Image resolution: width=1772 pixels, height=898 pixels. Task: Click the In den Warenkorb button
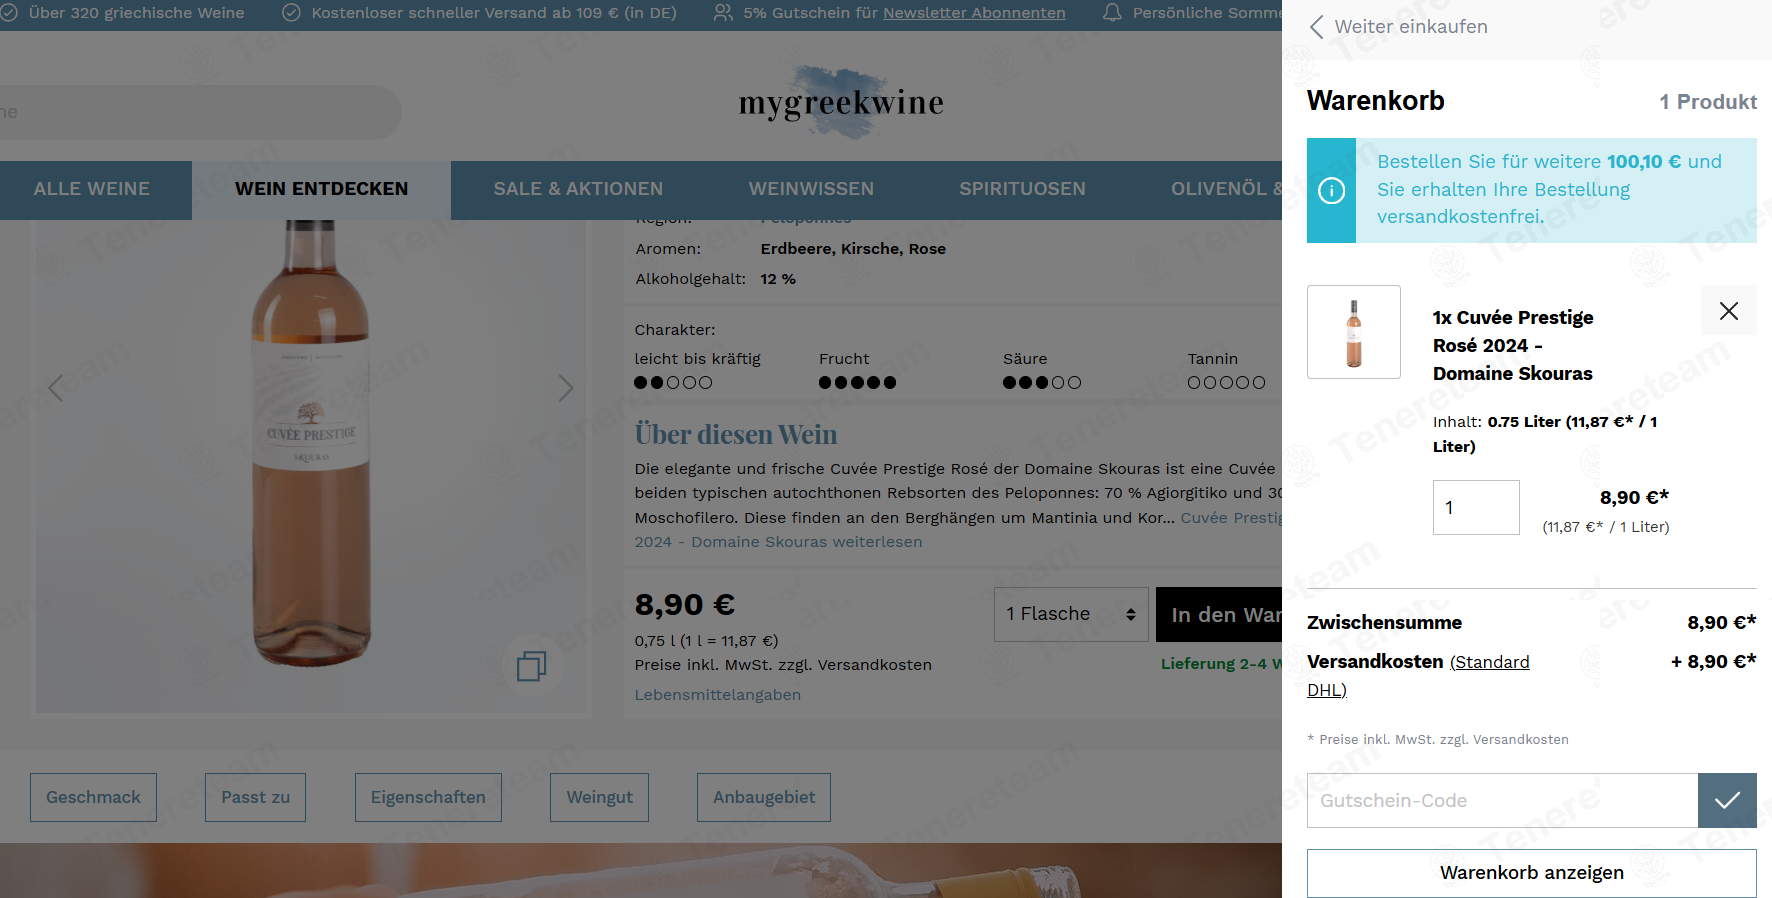(1219, 614)
